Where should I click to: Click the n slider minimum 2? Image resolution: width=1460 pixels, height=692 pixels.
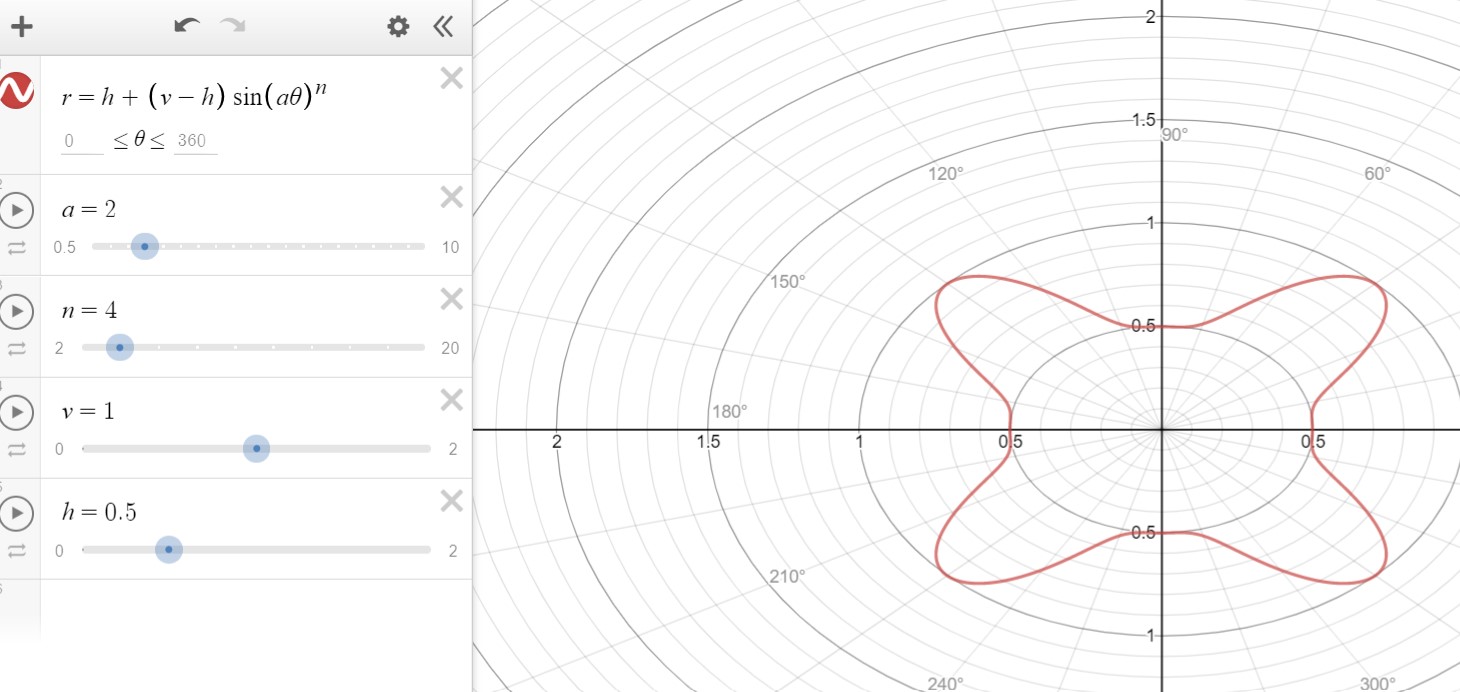59,349
